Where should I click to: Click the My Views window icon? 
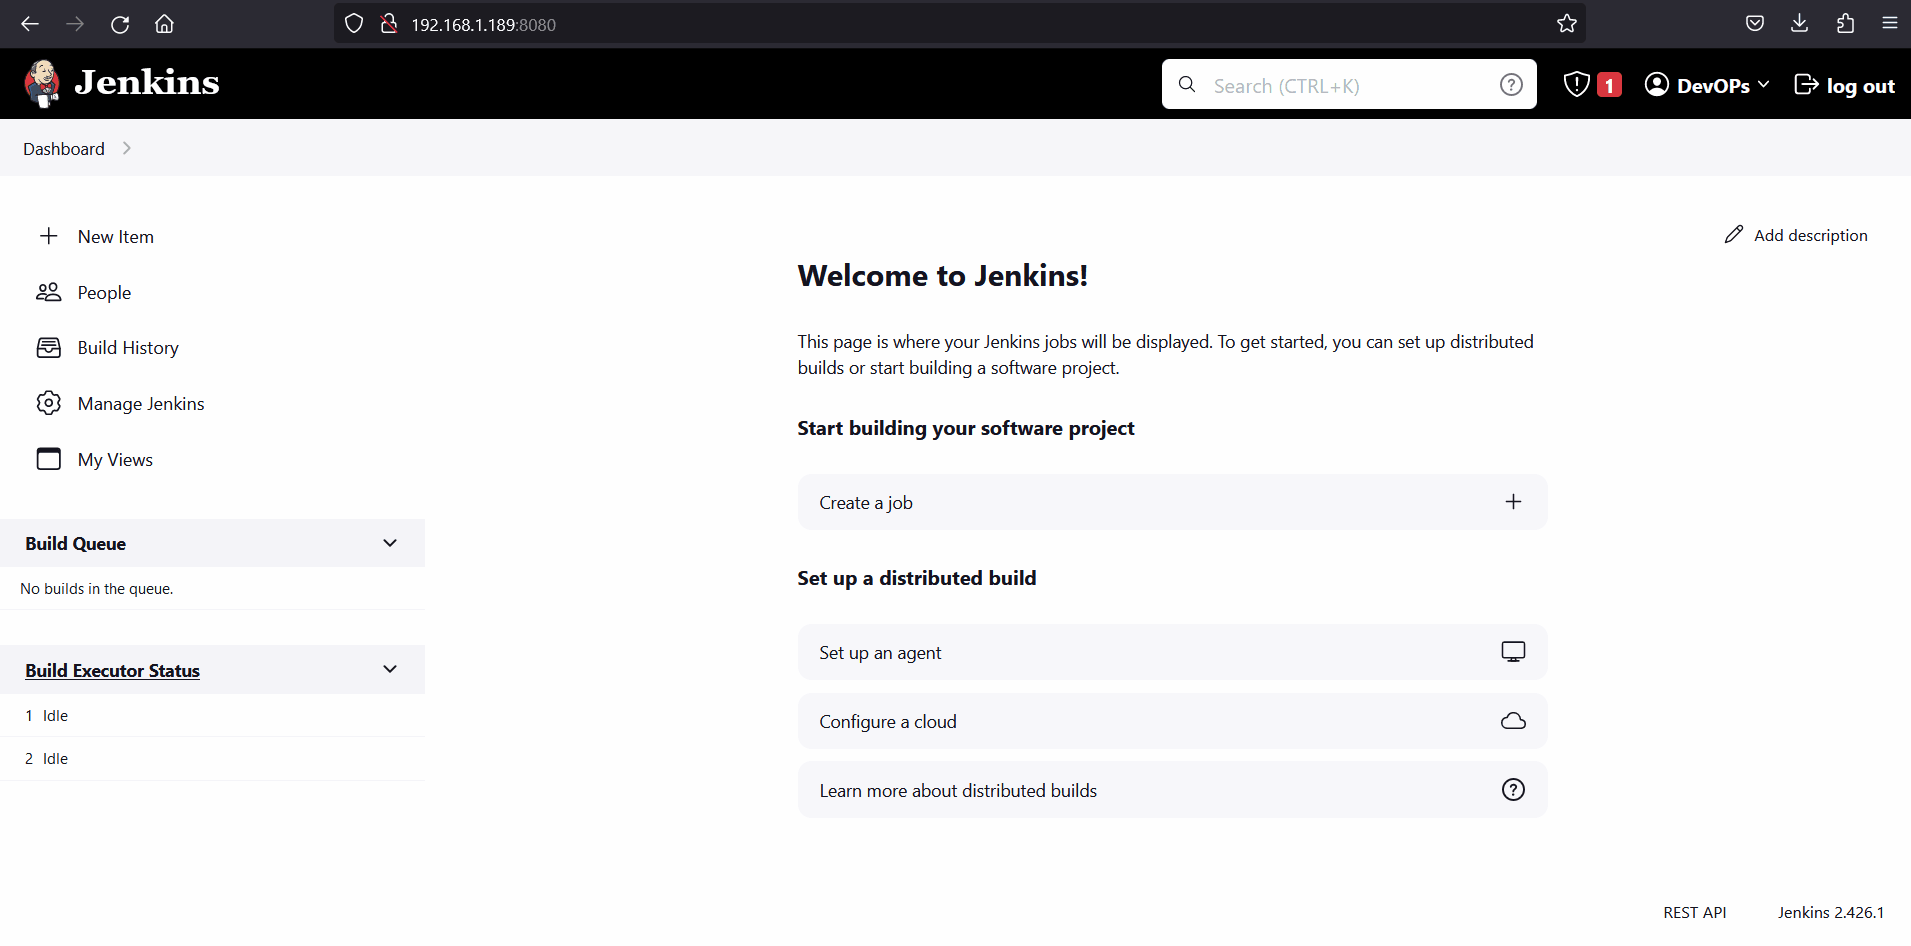[48, 459]
